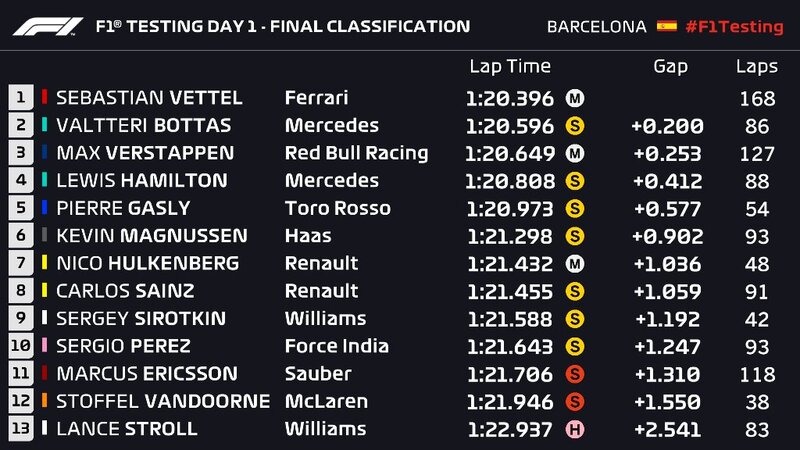Image resolution: width=800 pixels, height=450 pixels.
Task: Click Force India's pink colour bar
Action: tap(44, 346)
